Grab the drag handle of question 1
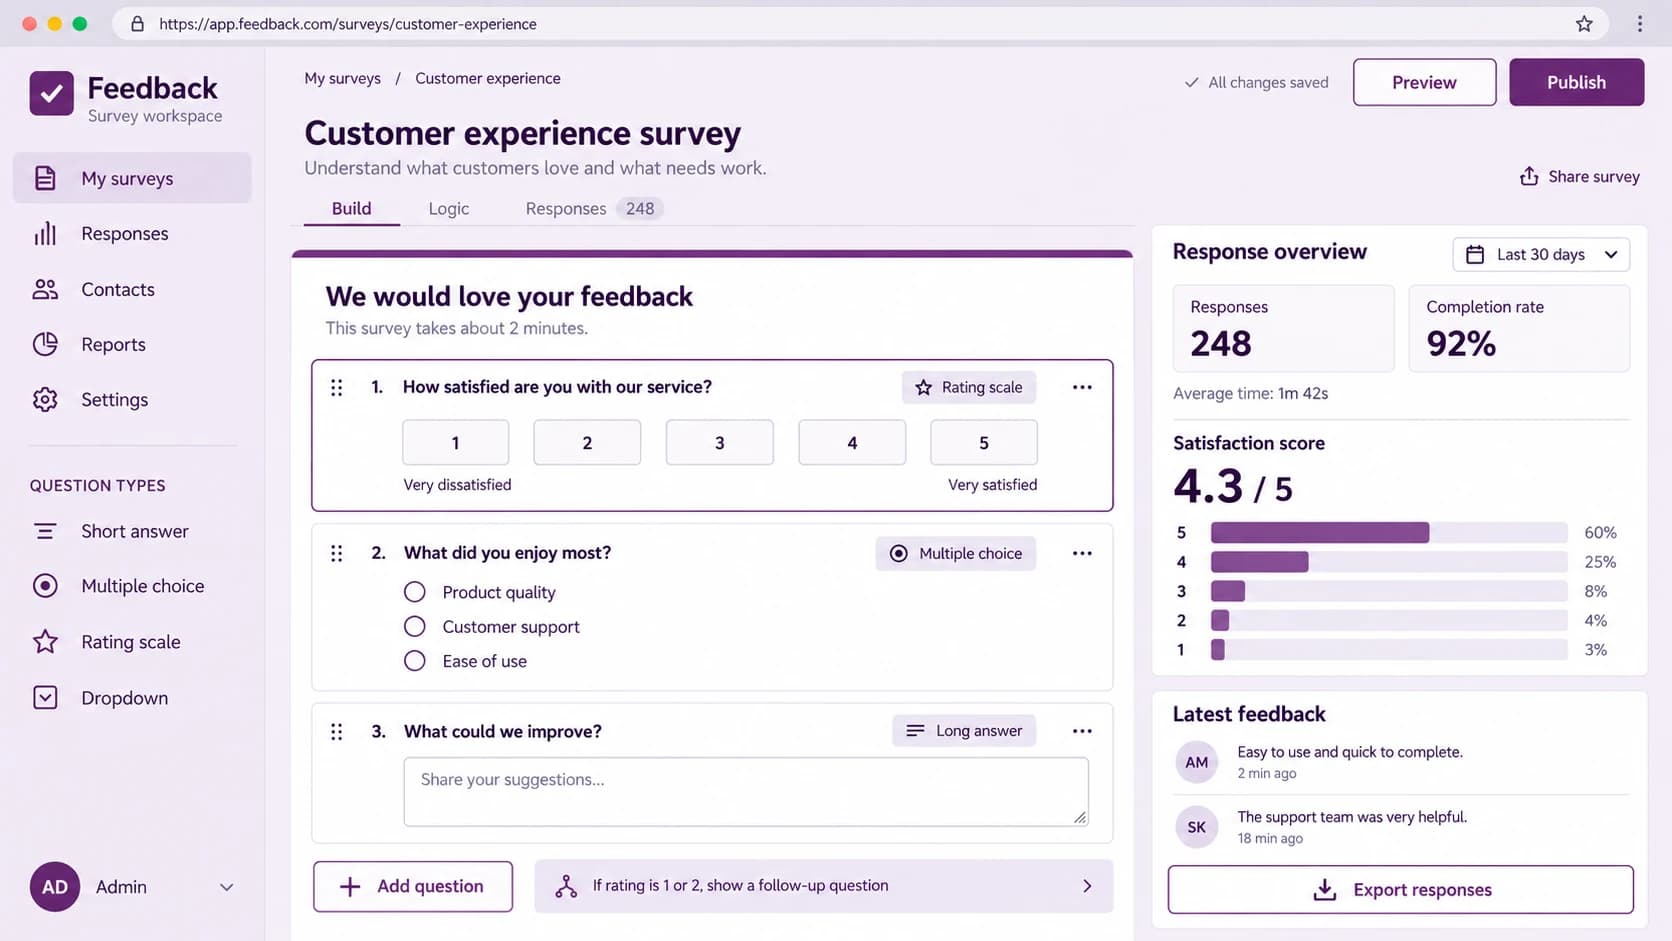The image size is (1672, 941). coord(337,387)
